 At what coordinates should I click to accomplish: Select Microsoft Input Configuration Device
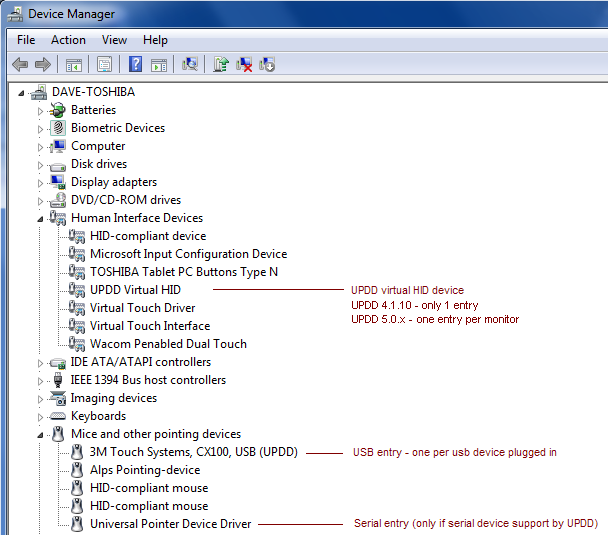pyautogui.click(x=188, y=254)
